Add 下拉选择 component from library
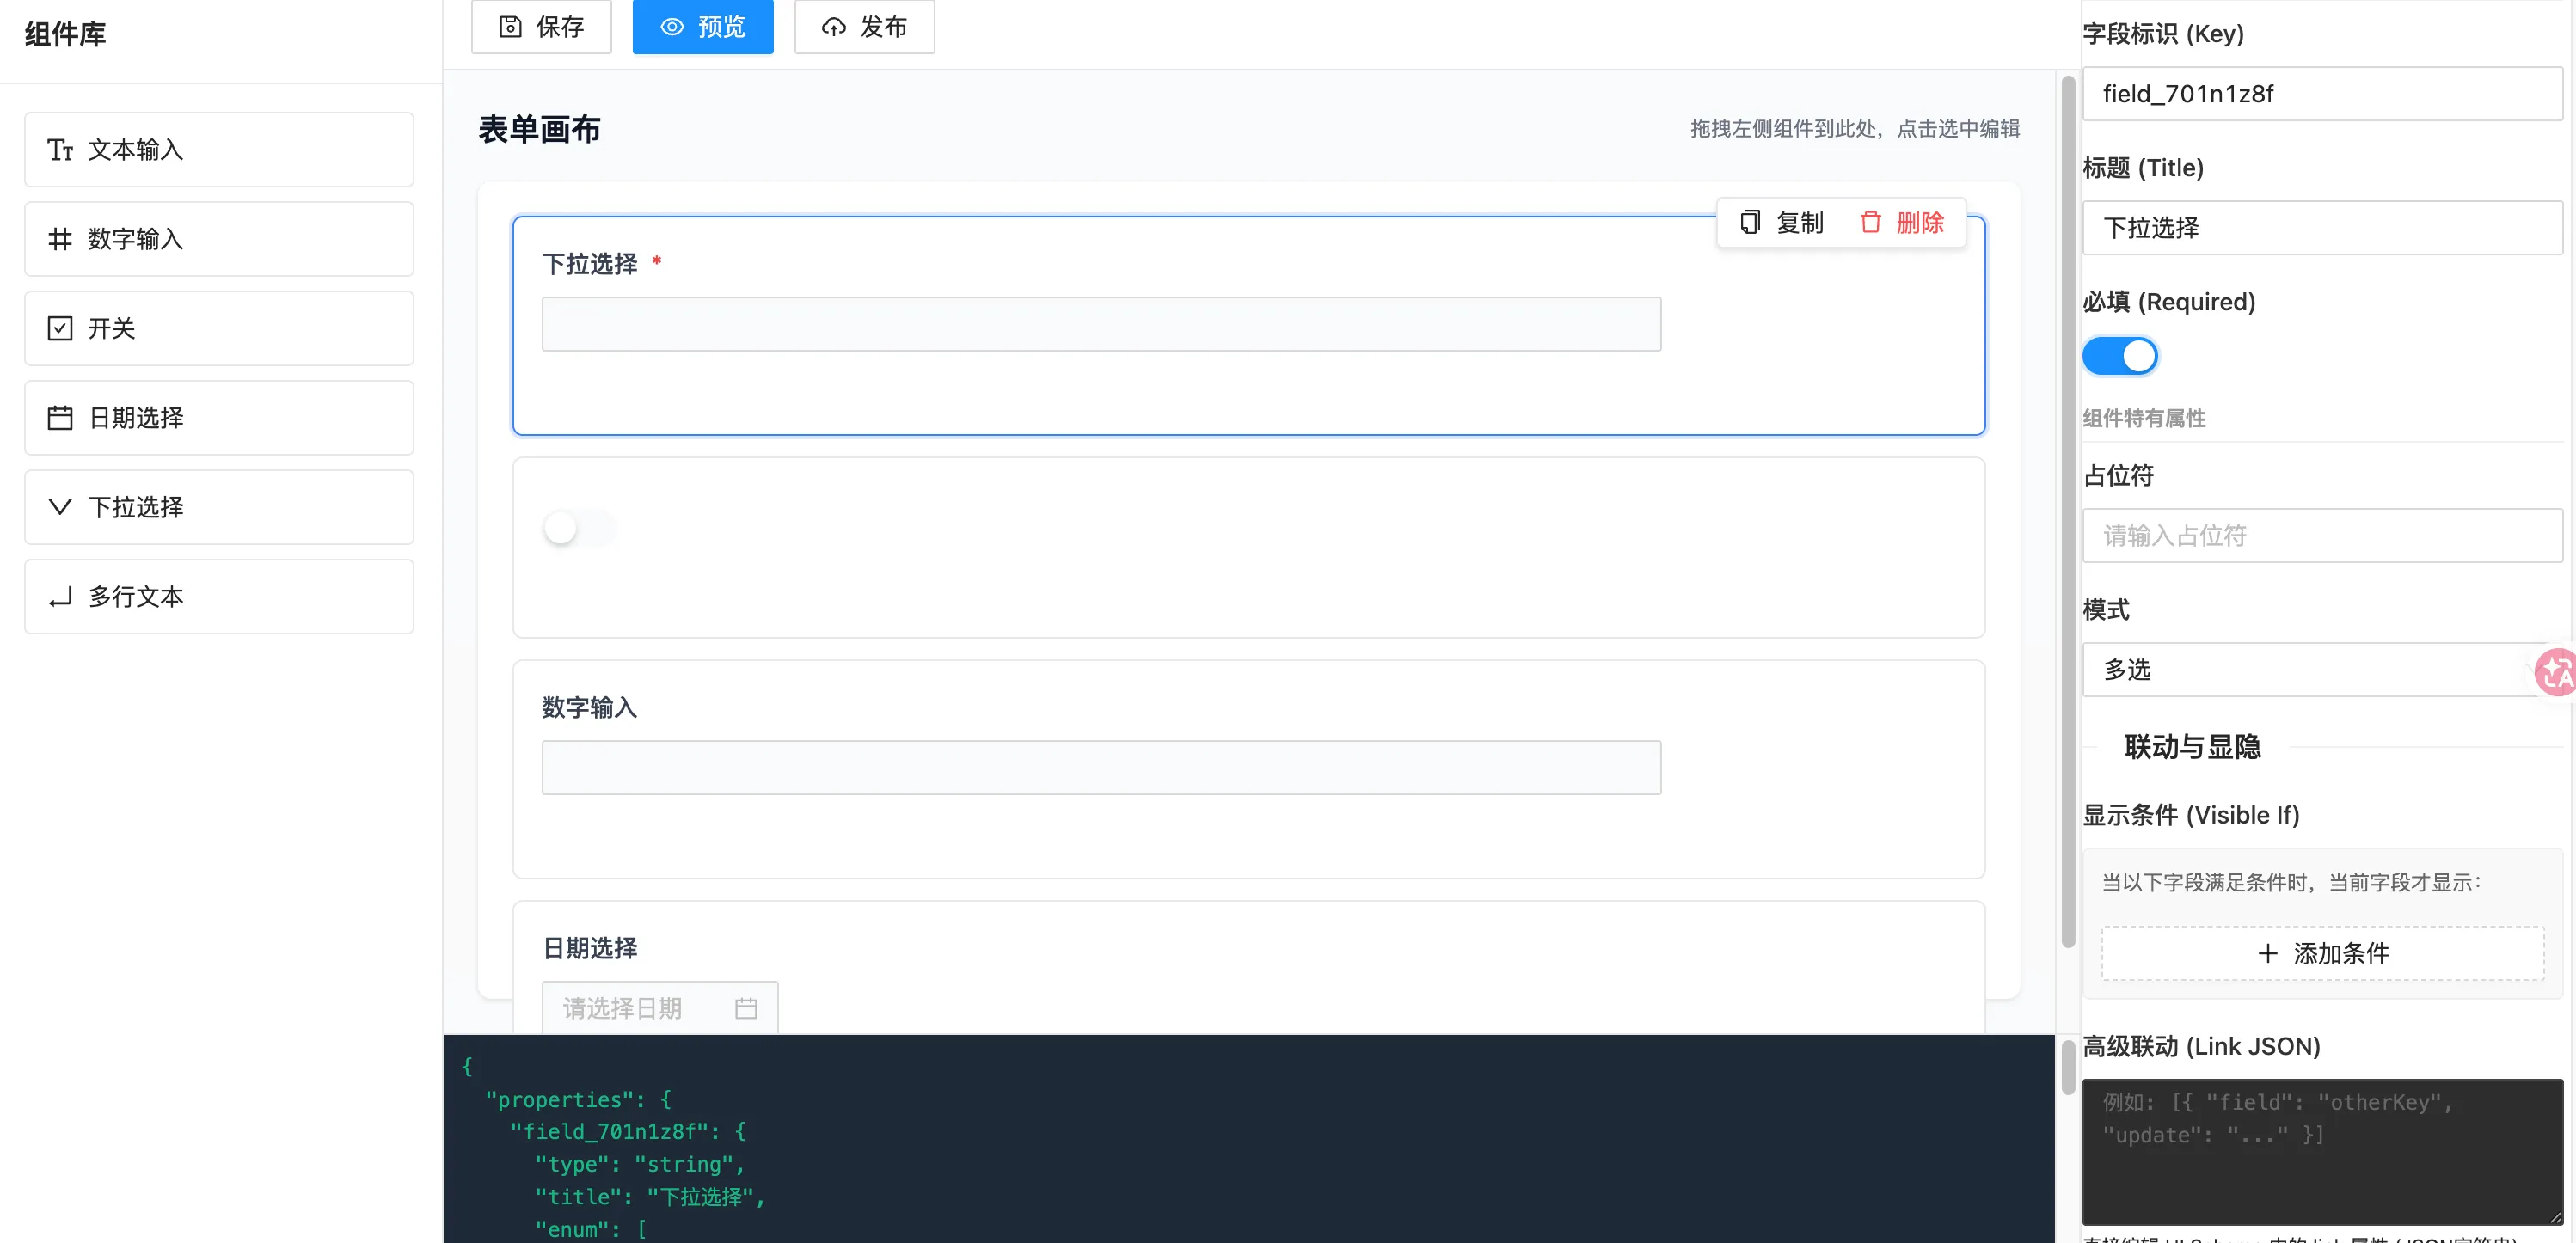The image size is (2576, 1243). [219, 507]
